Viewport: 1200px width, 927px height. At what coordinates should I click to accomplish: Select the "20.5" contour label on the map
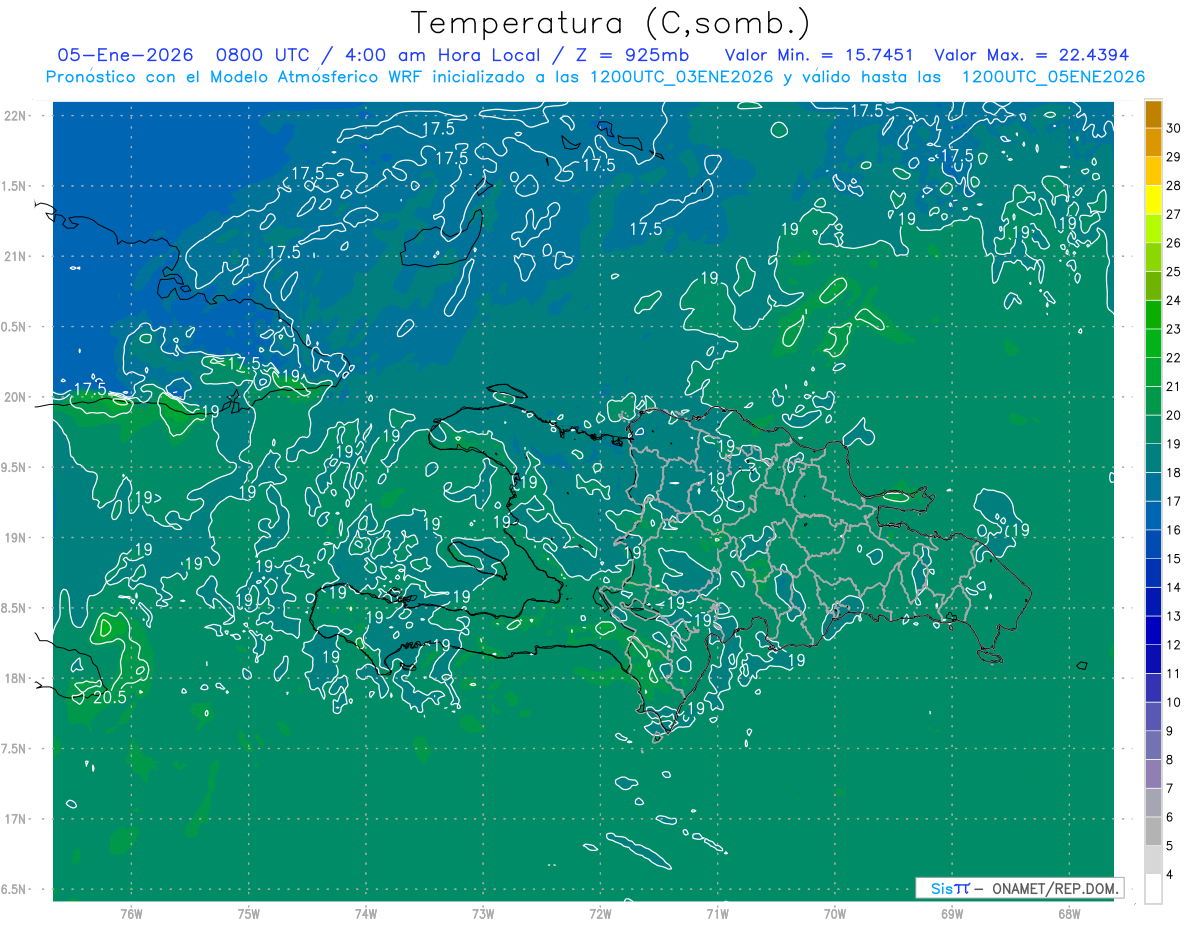click(x=110, y=697)
